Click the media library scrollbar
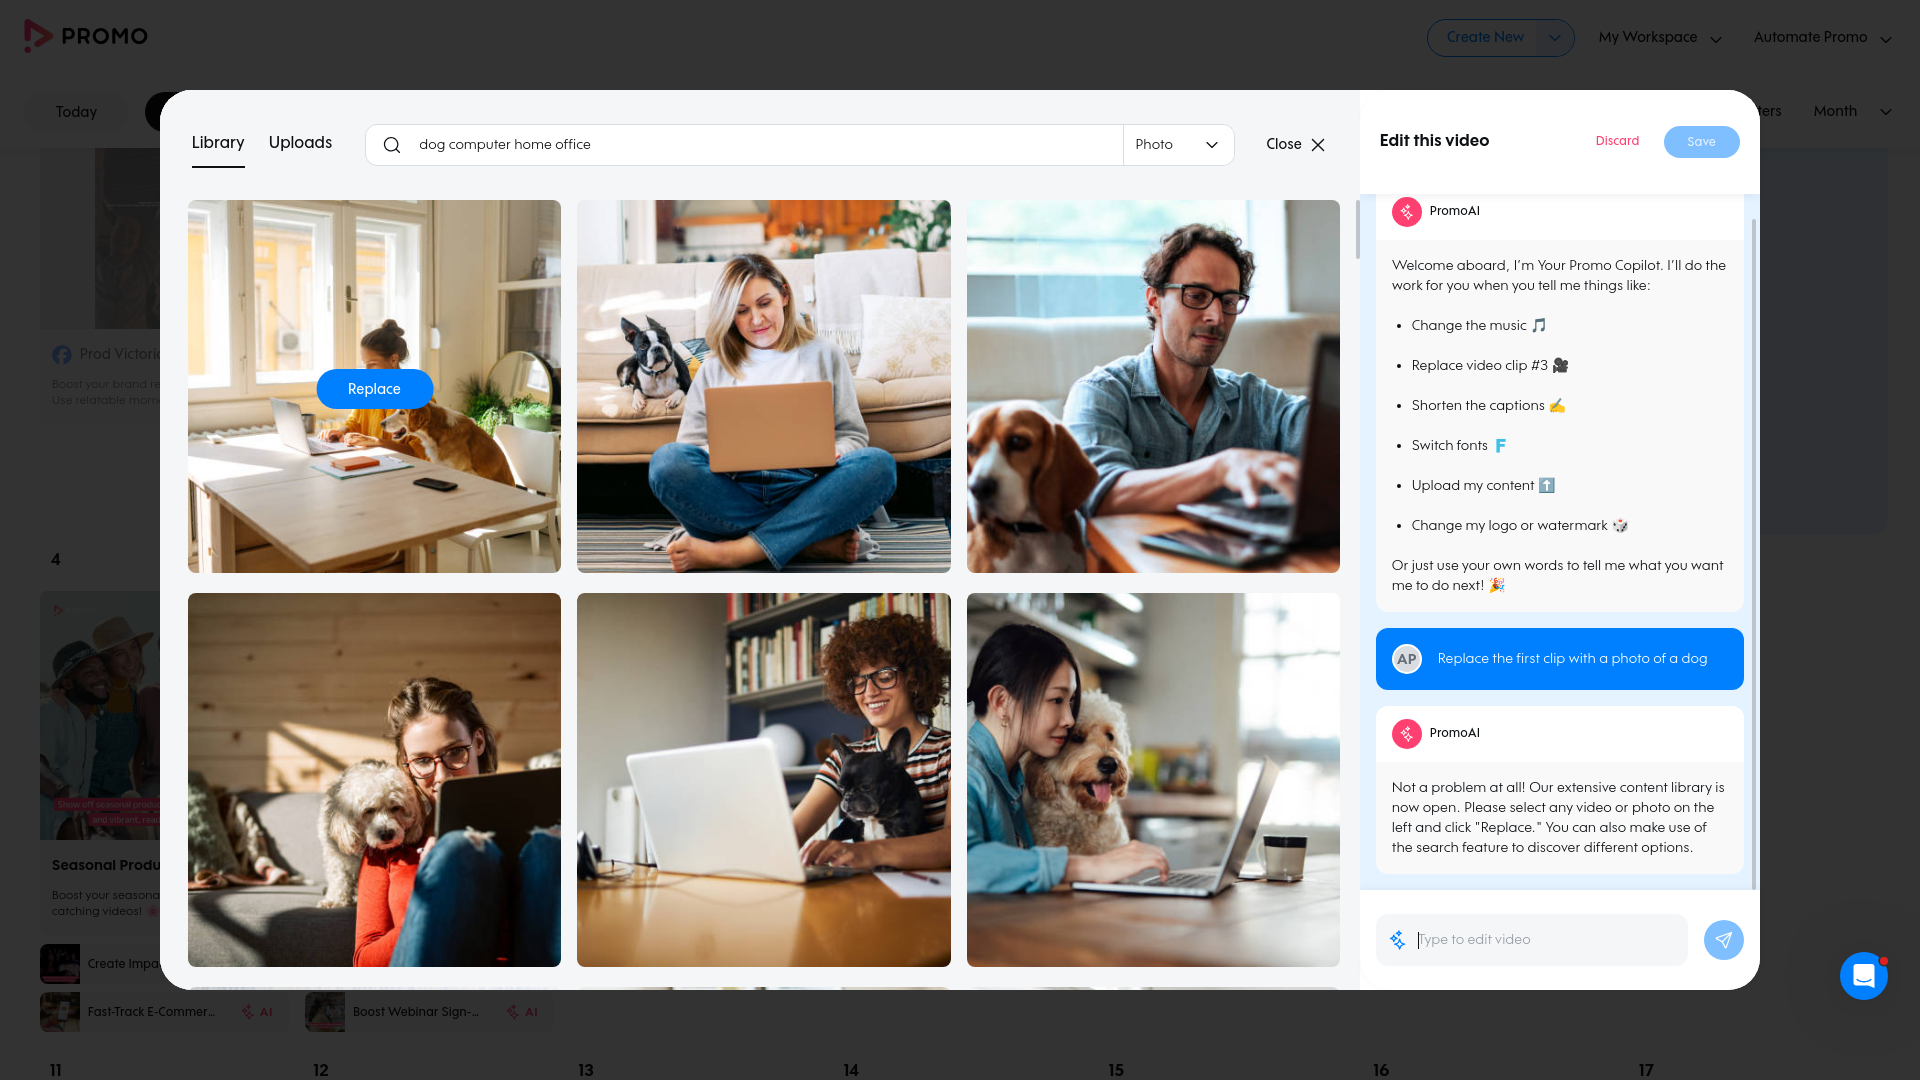 [x=1357, y=230]
